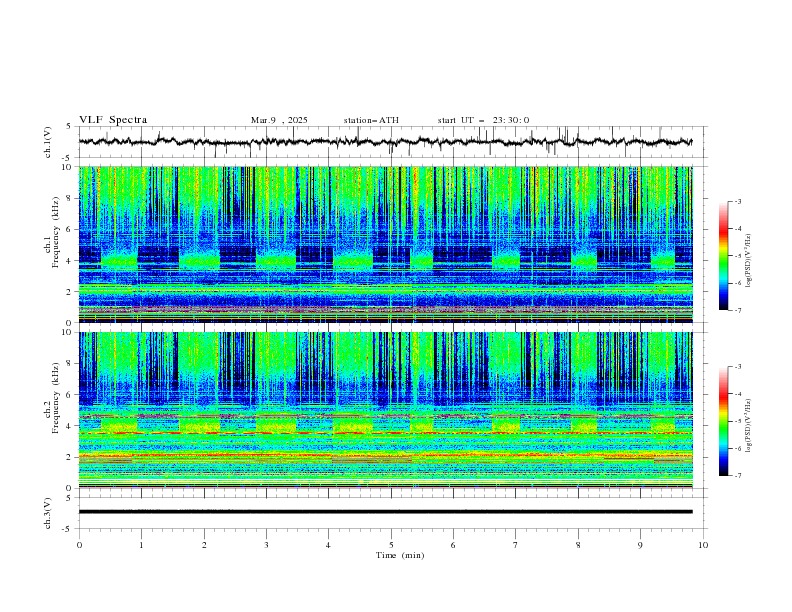This screenshot has width=792, height=612.
Task: Click time axis tick label "7"
Action: [x=516, y=545]
